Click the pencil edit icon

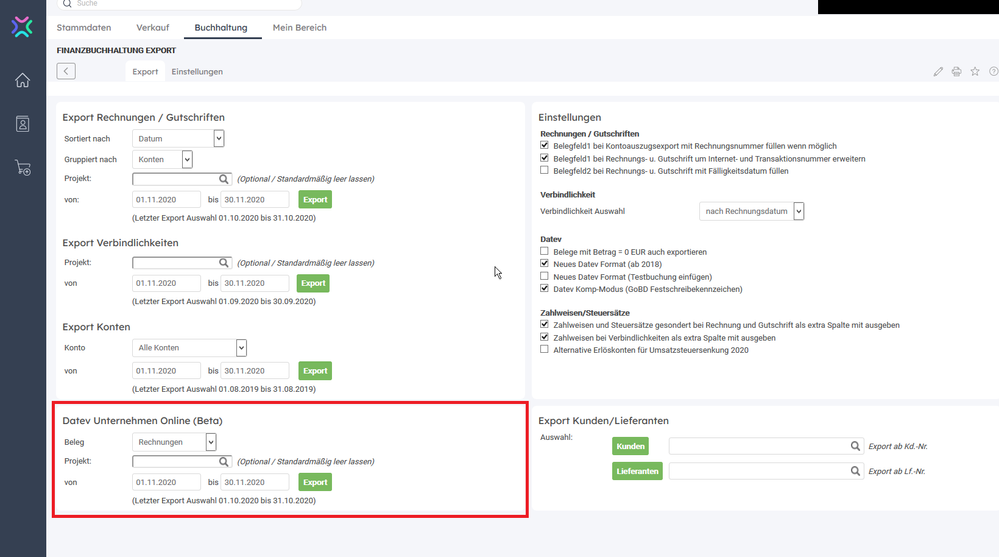click(x=938, y=72)
